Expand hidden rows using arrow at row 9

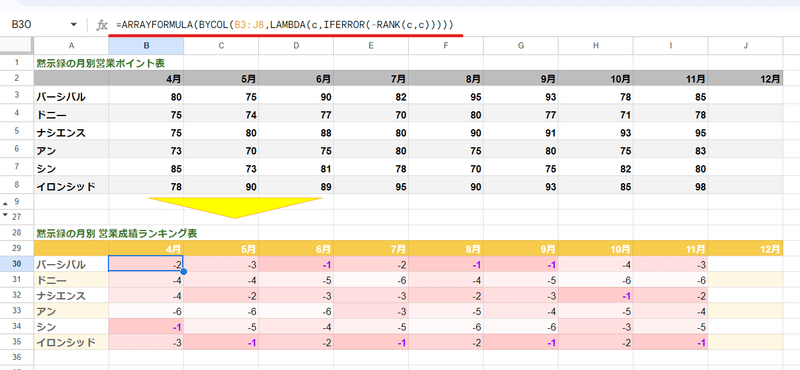click(5, 202)
